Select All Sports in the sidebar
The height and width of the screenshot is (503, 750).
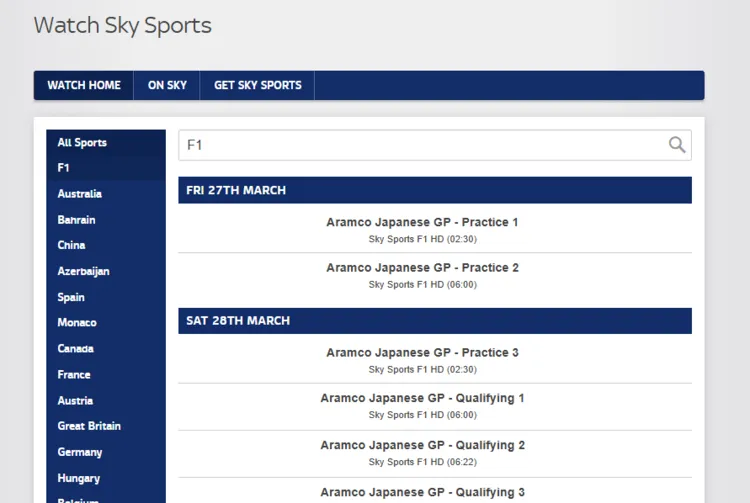106,142
